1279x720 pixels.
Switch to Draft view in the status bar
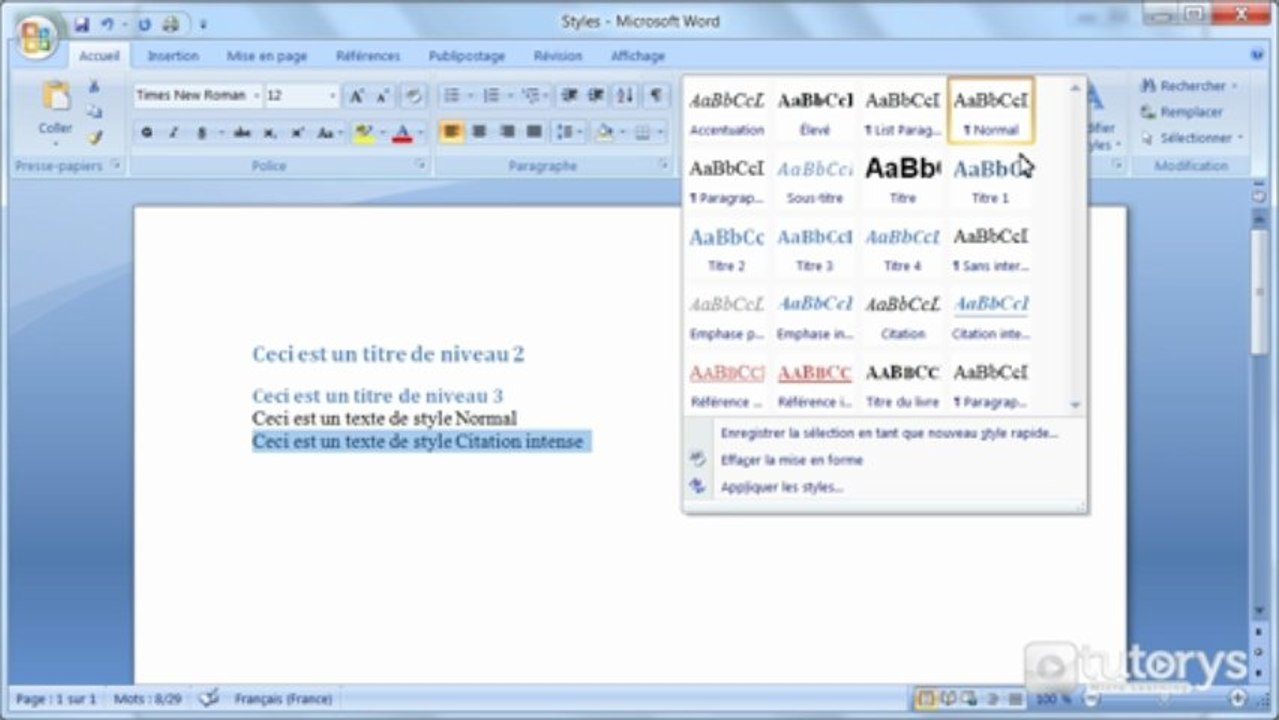tap(1015, 698)
